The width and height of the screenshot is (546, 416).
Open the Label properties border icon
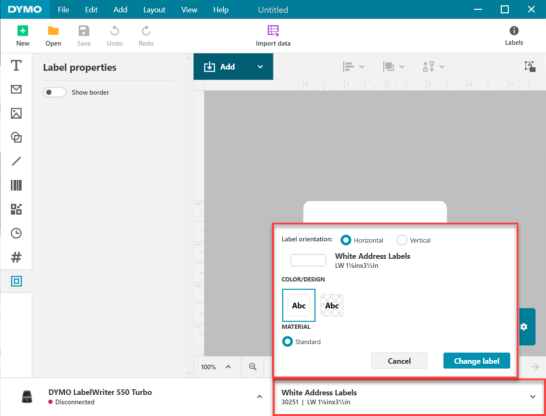coord(16,281)
